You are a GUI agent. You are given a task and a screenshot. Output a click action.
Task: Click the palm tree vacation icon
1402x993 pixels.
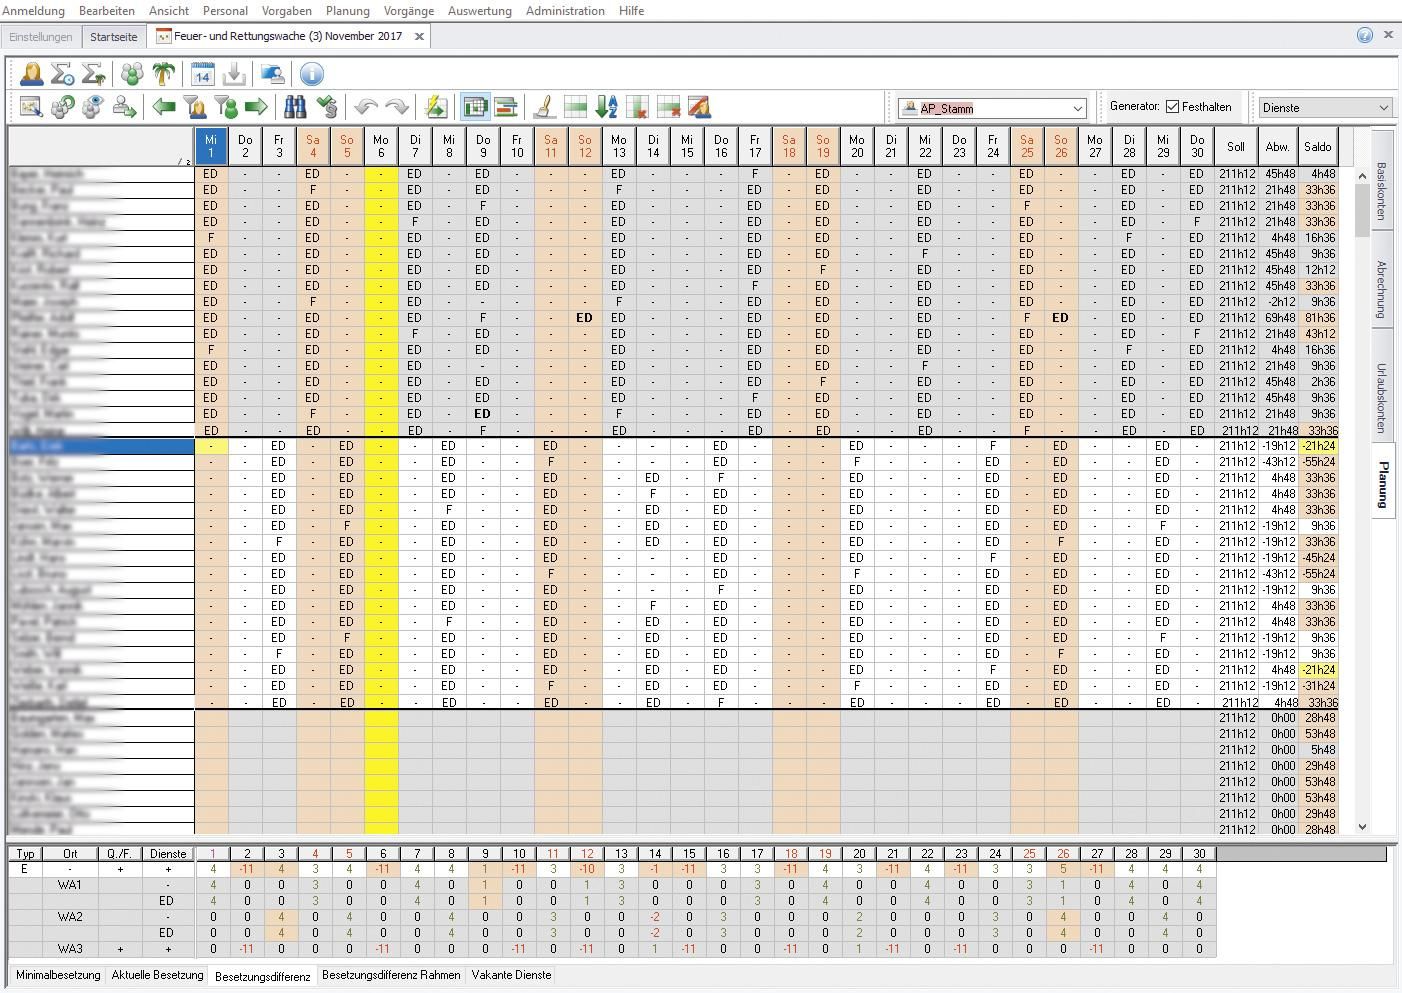point(163,74)
